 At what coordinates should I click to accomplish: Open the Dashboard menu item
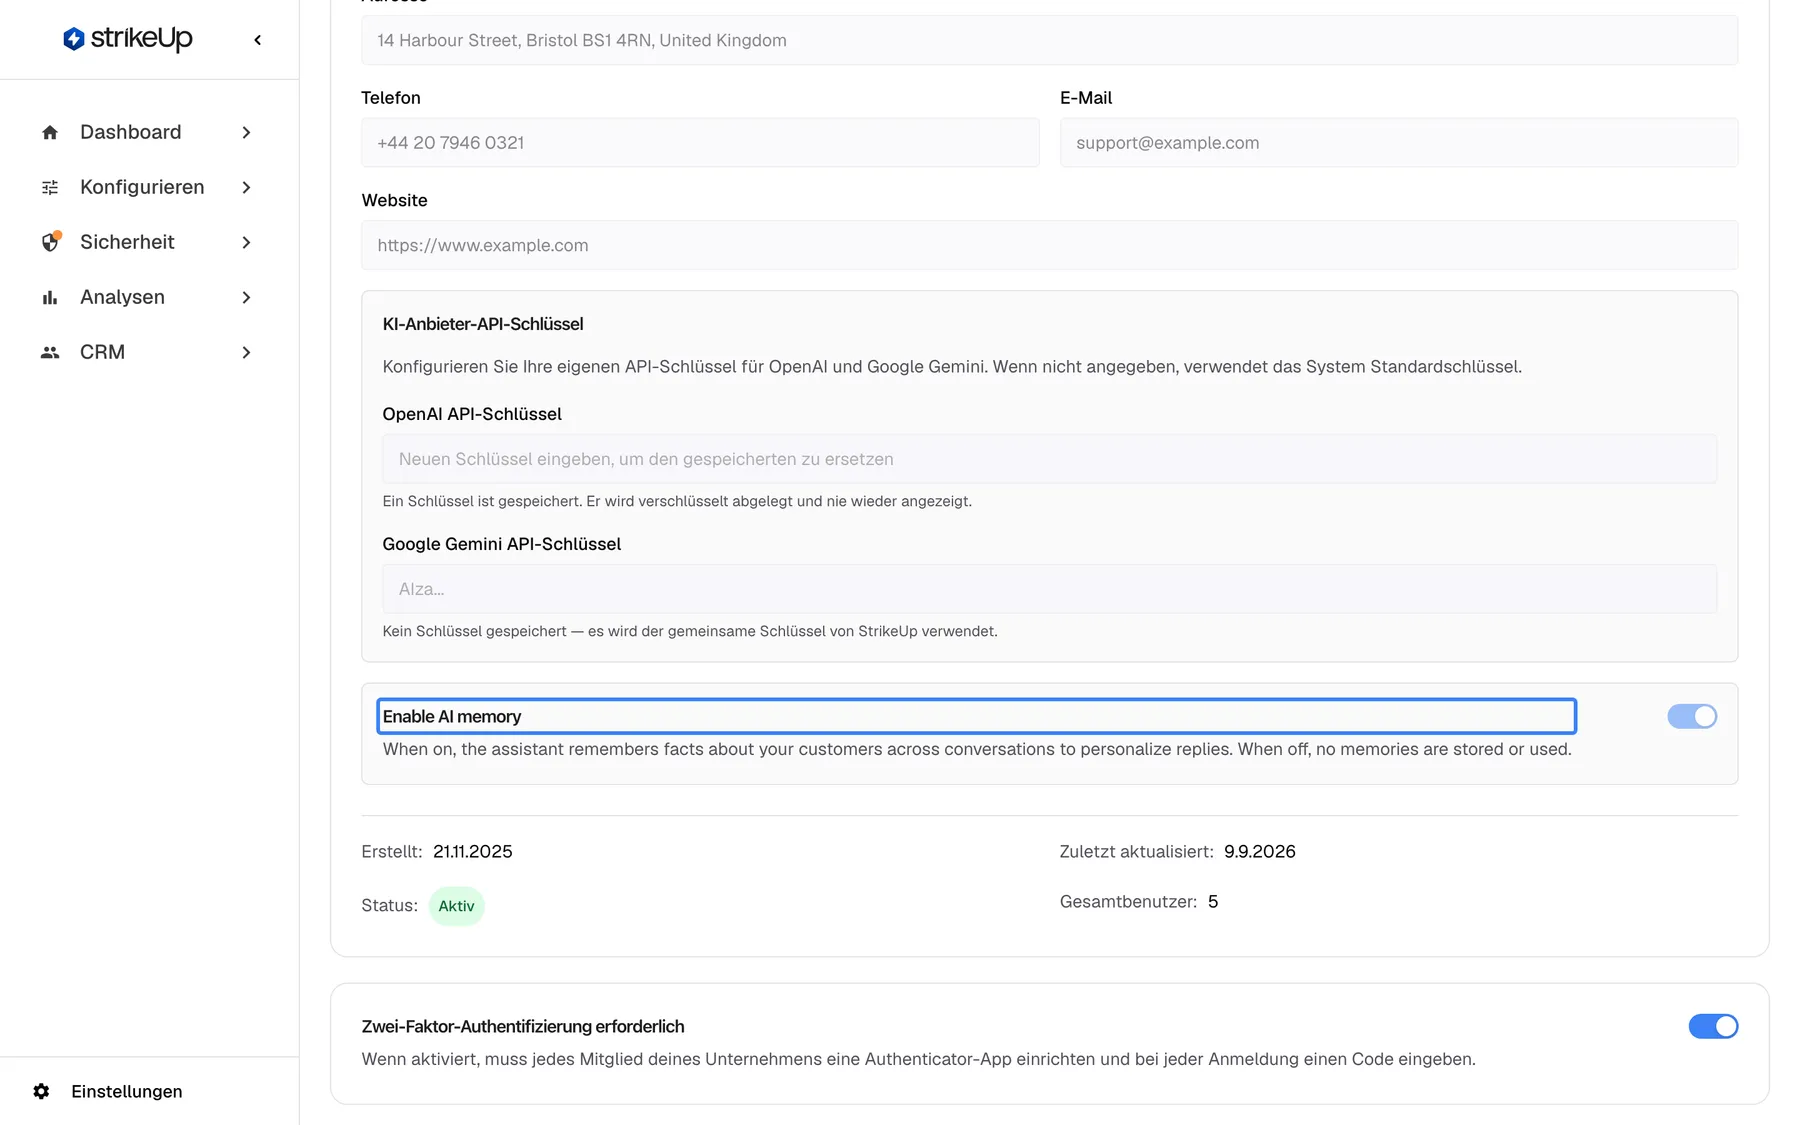click(149, 132)
